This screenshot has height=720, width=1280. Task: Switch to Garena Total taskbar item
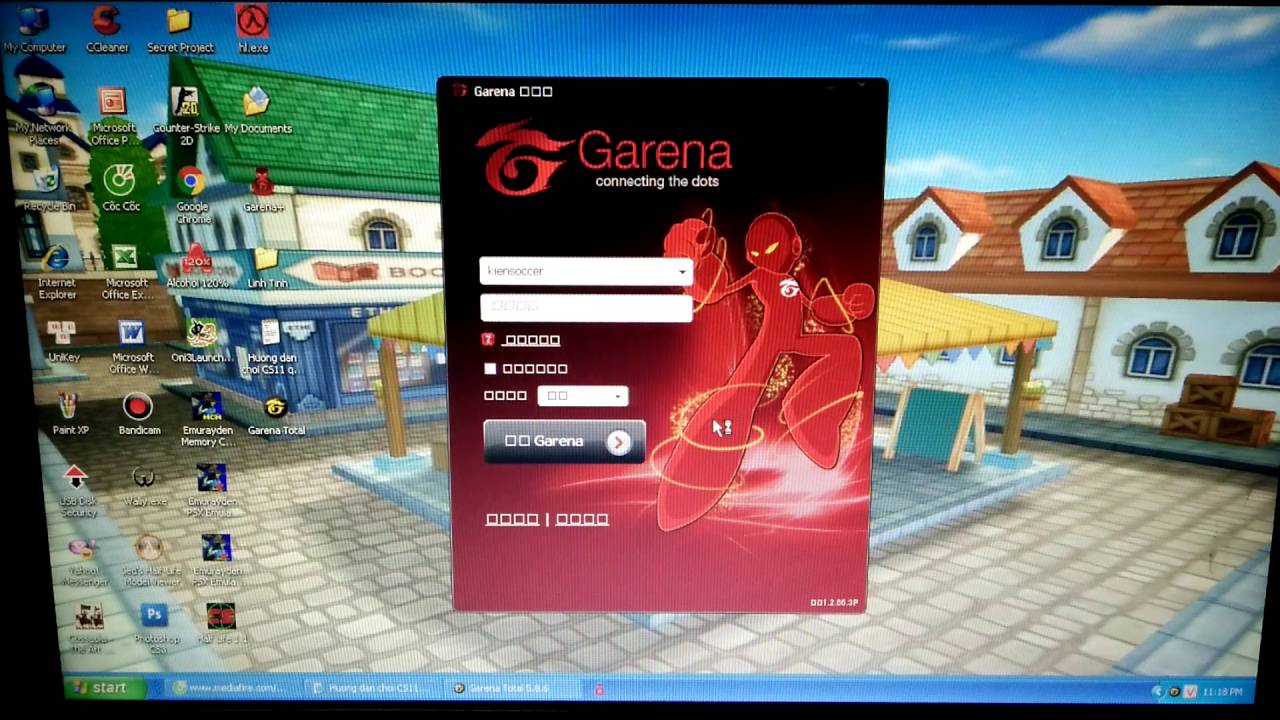point(513,688)
